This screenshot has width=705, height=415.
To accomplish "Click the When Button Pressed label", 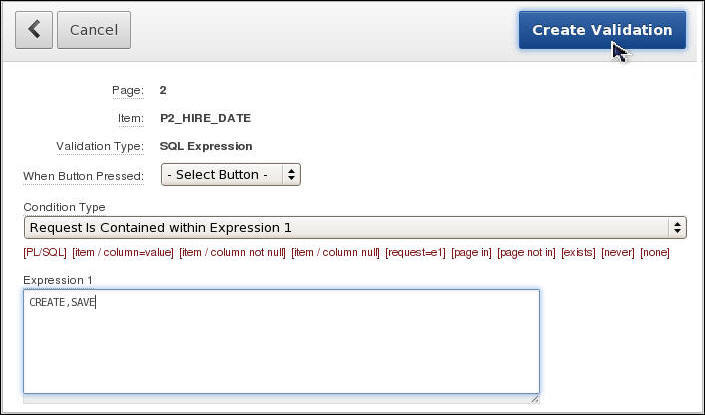I will 83,176.
